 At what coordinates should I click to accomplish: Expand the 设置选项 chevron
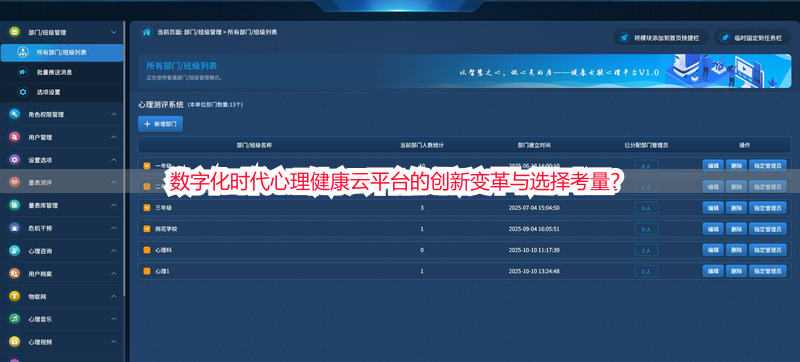click(114, 160)
